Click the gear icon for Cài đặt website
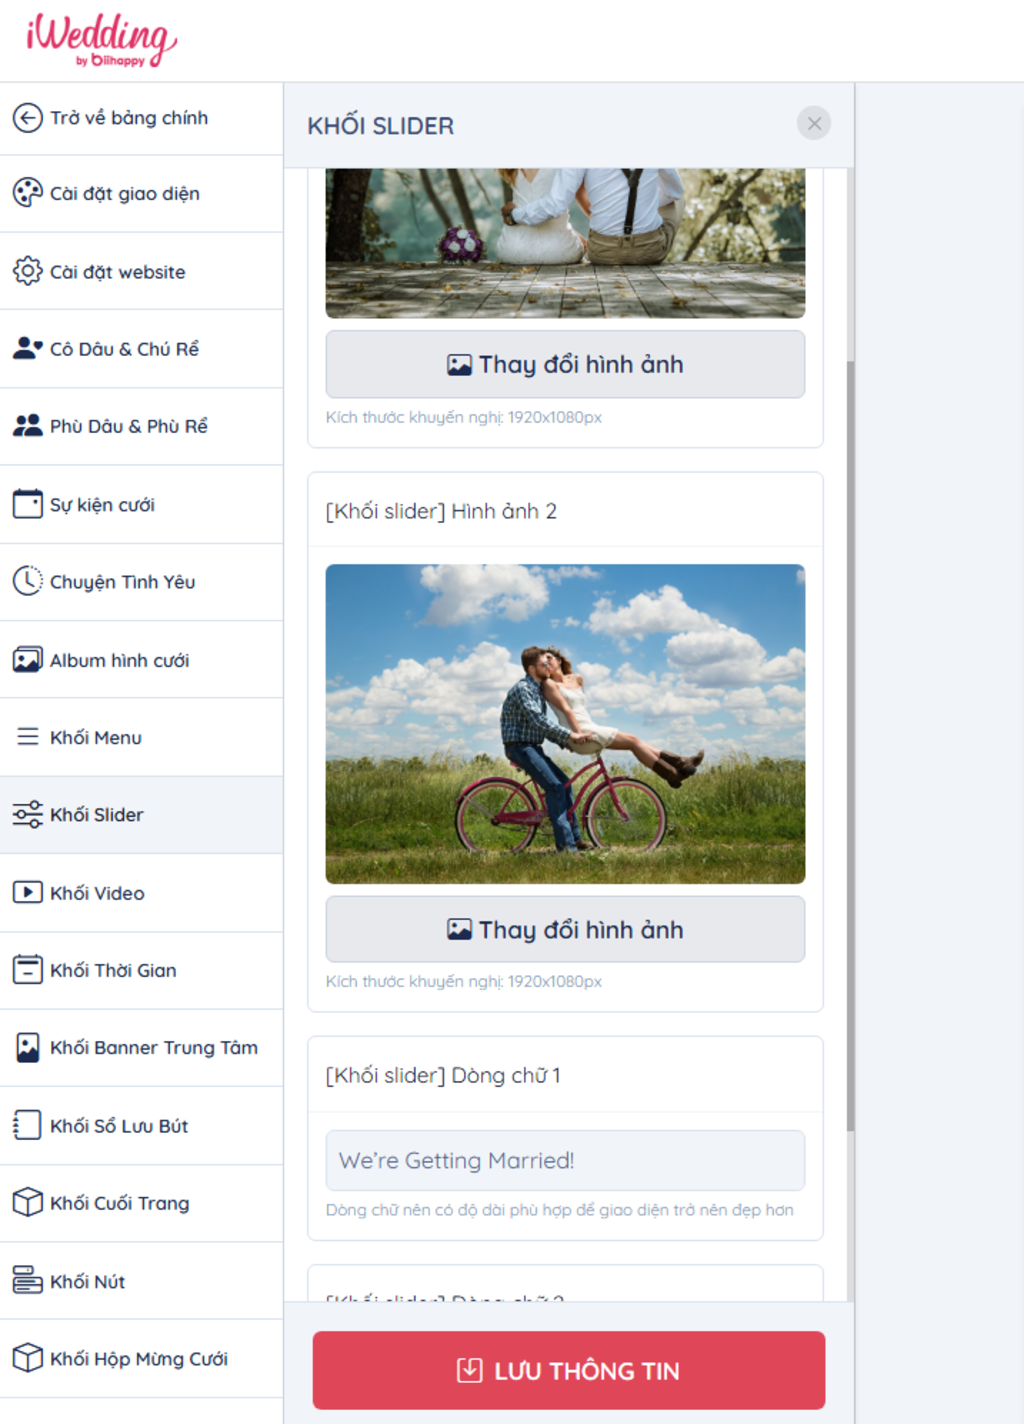1024x1424 pixels. coord(27,271)
